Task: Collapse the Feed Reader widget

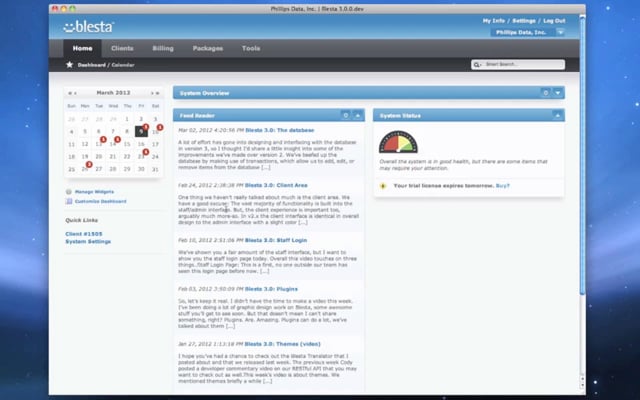Action: (x=358, y=116)
